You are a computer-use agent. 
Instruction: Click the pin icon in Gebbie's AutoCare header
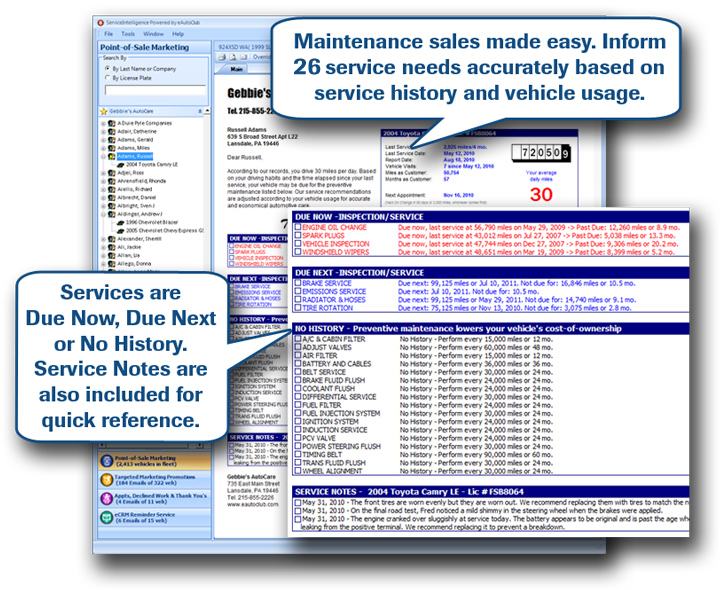click(200, 111)
